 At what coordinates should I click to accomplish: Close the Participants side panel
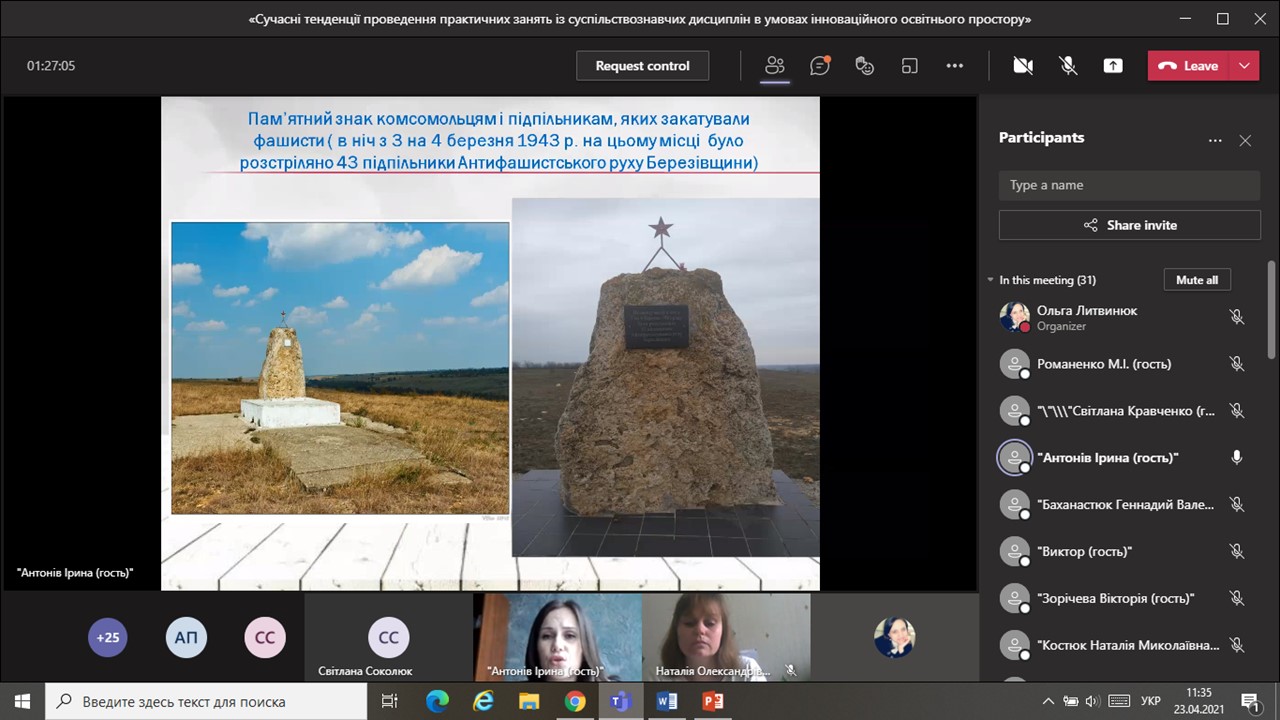1245,141
